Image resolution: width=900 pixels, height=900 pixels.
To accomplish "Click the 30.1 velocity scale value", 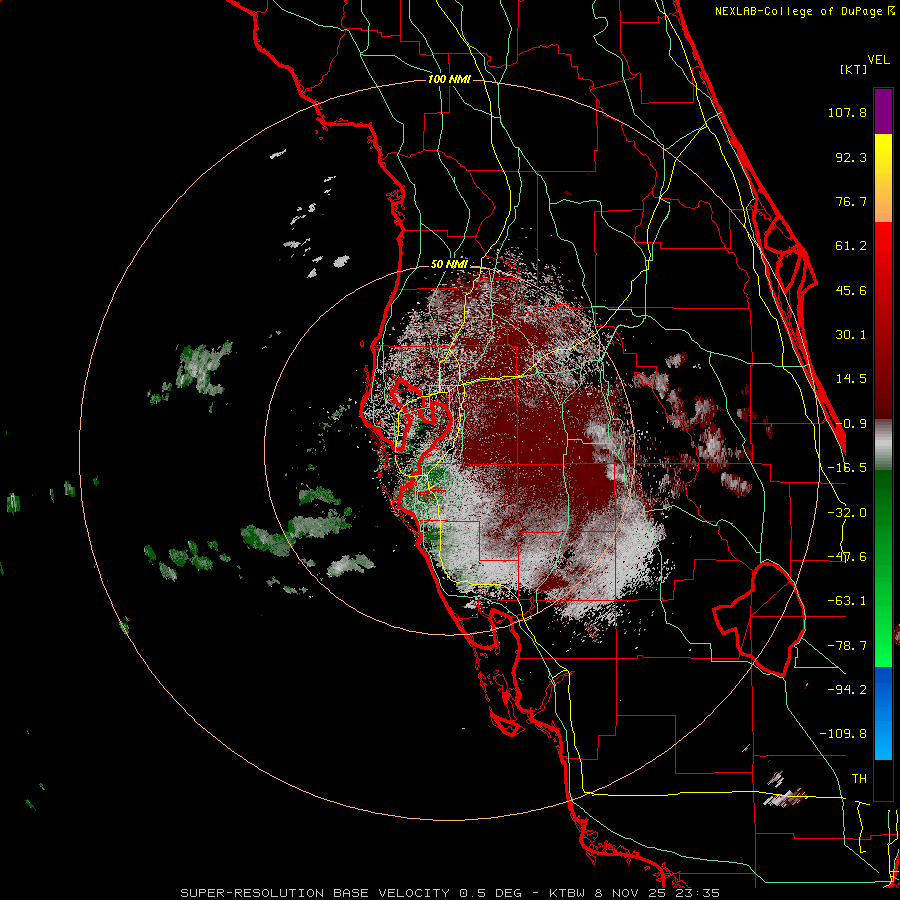I will [x=851, y=335].
